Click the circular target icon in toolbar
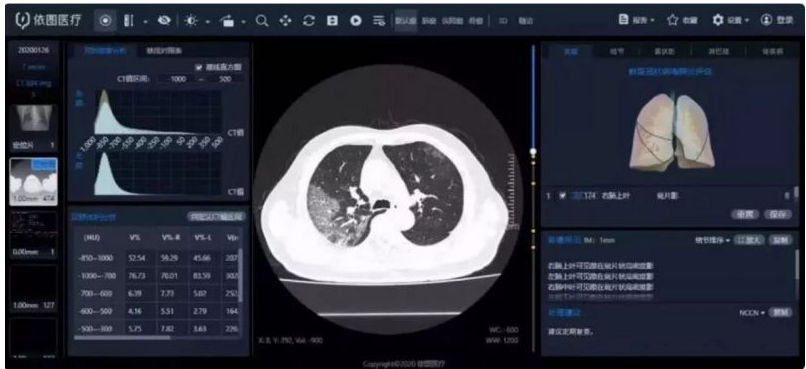Screen dimensions: 806x369 tap(105, 21)
